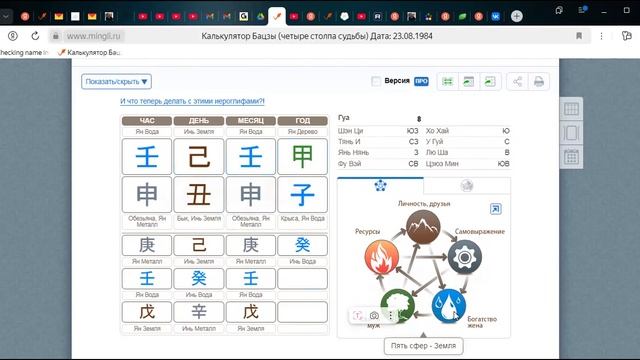Click hidden stem 庚 in hour column
Image resolution: width=640 pixels, height=360 pixels.
tap(147, 245)
